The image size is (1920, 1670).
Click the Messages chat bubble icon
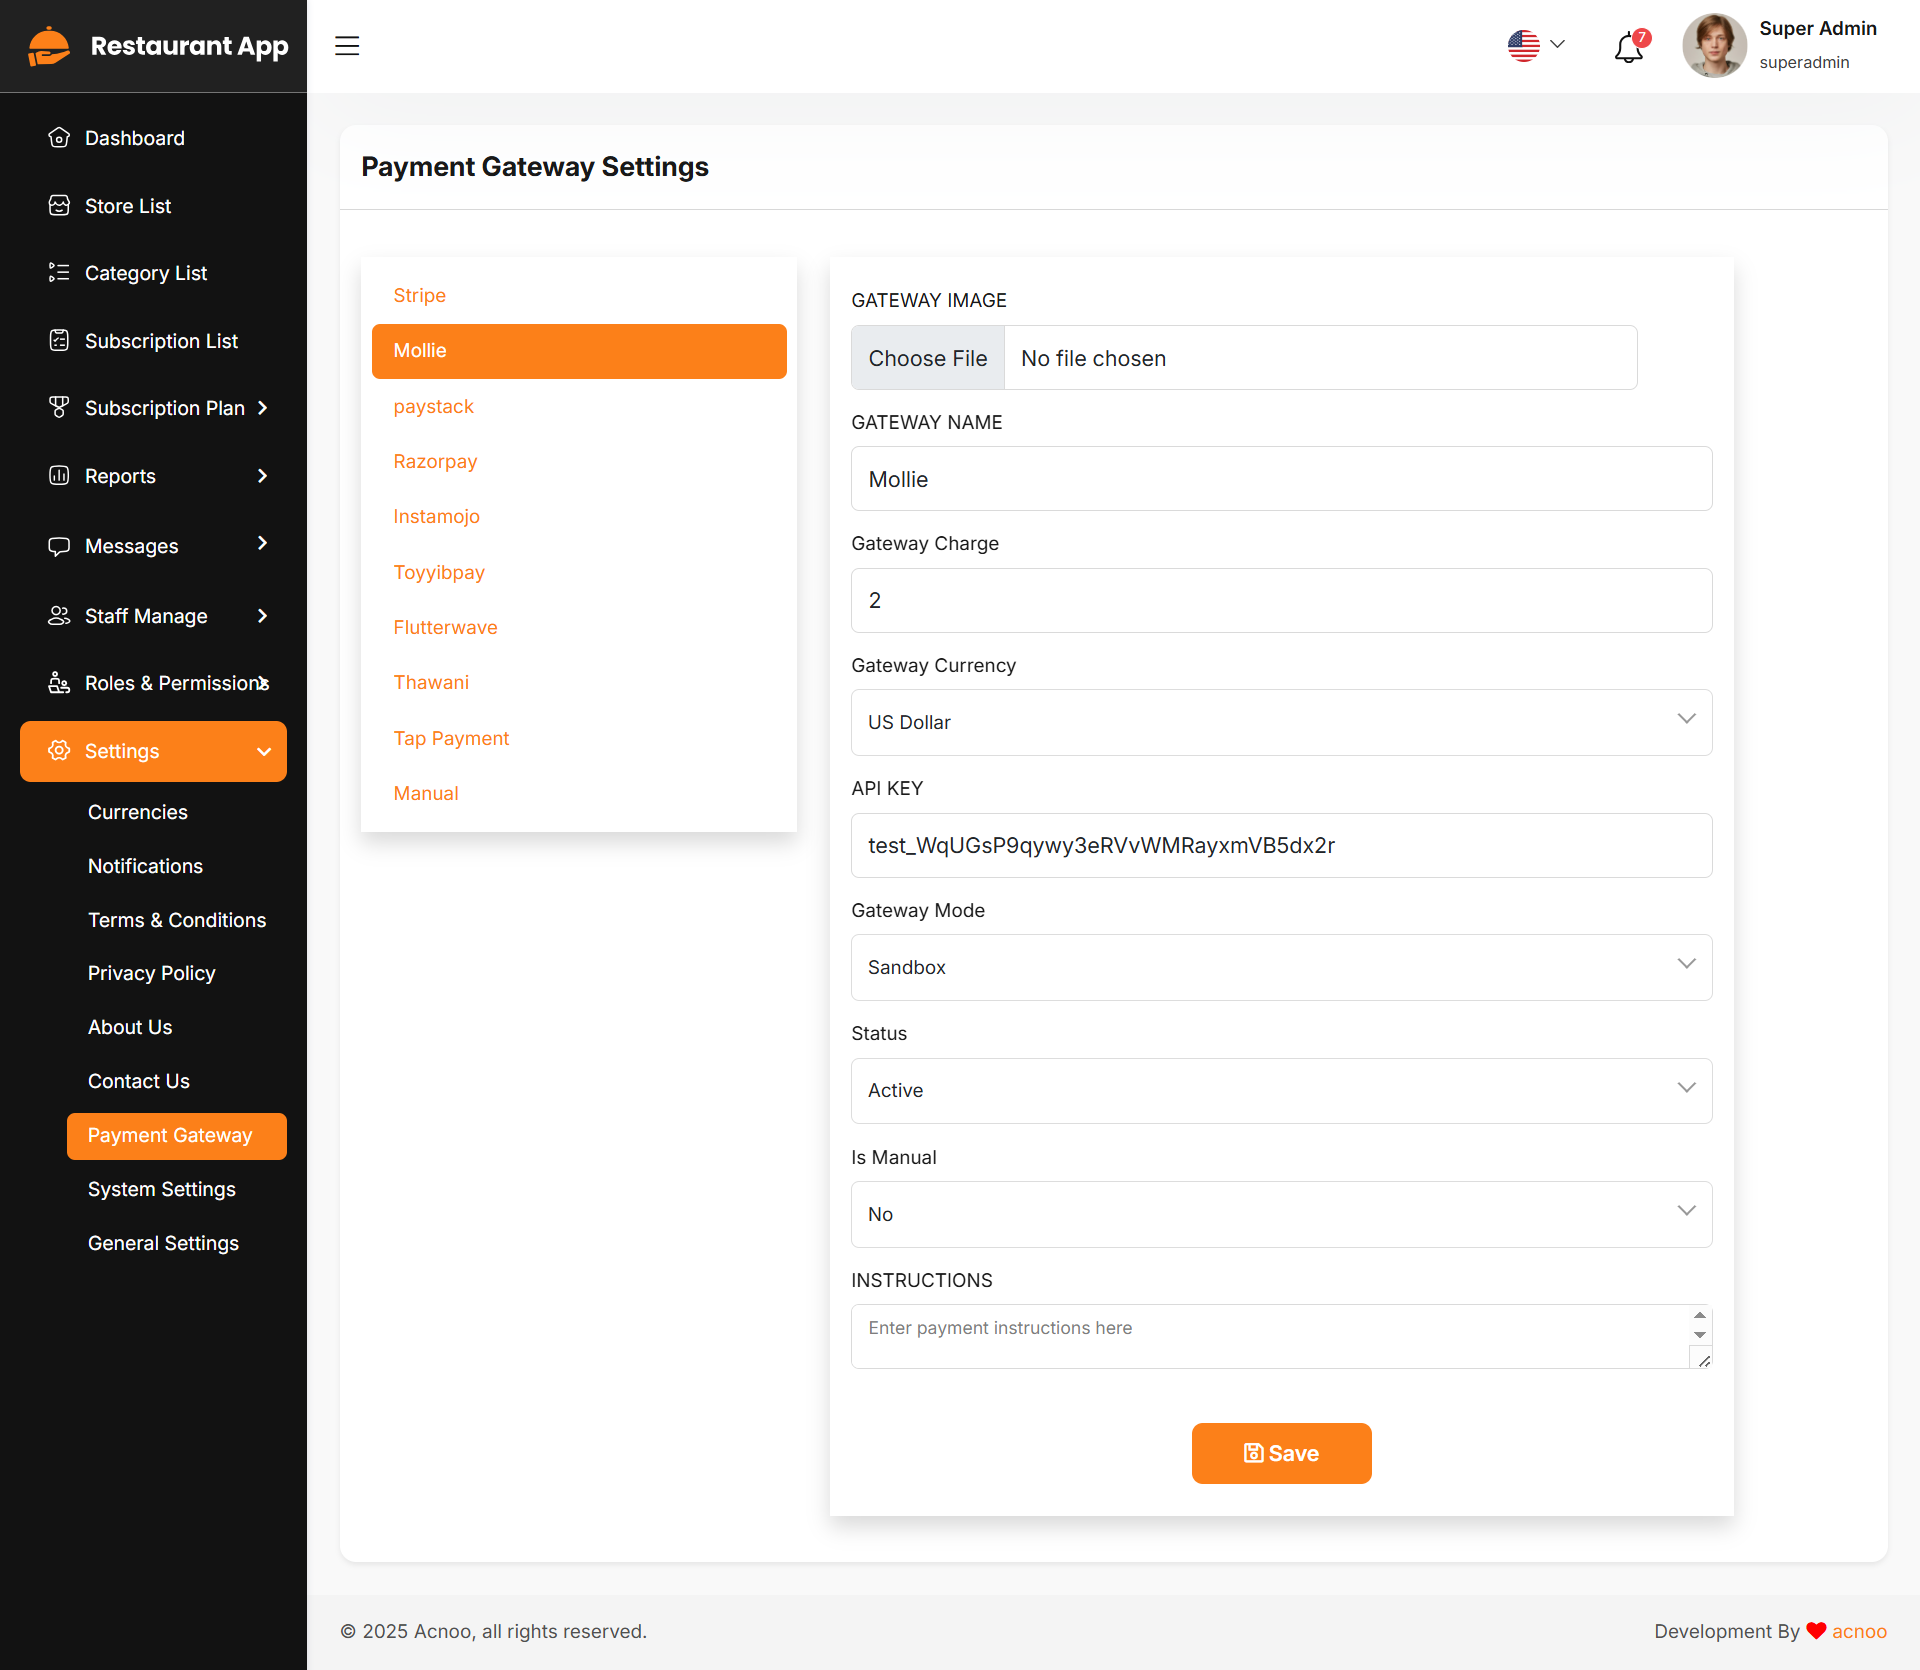tap(59, 546)
